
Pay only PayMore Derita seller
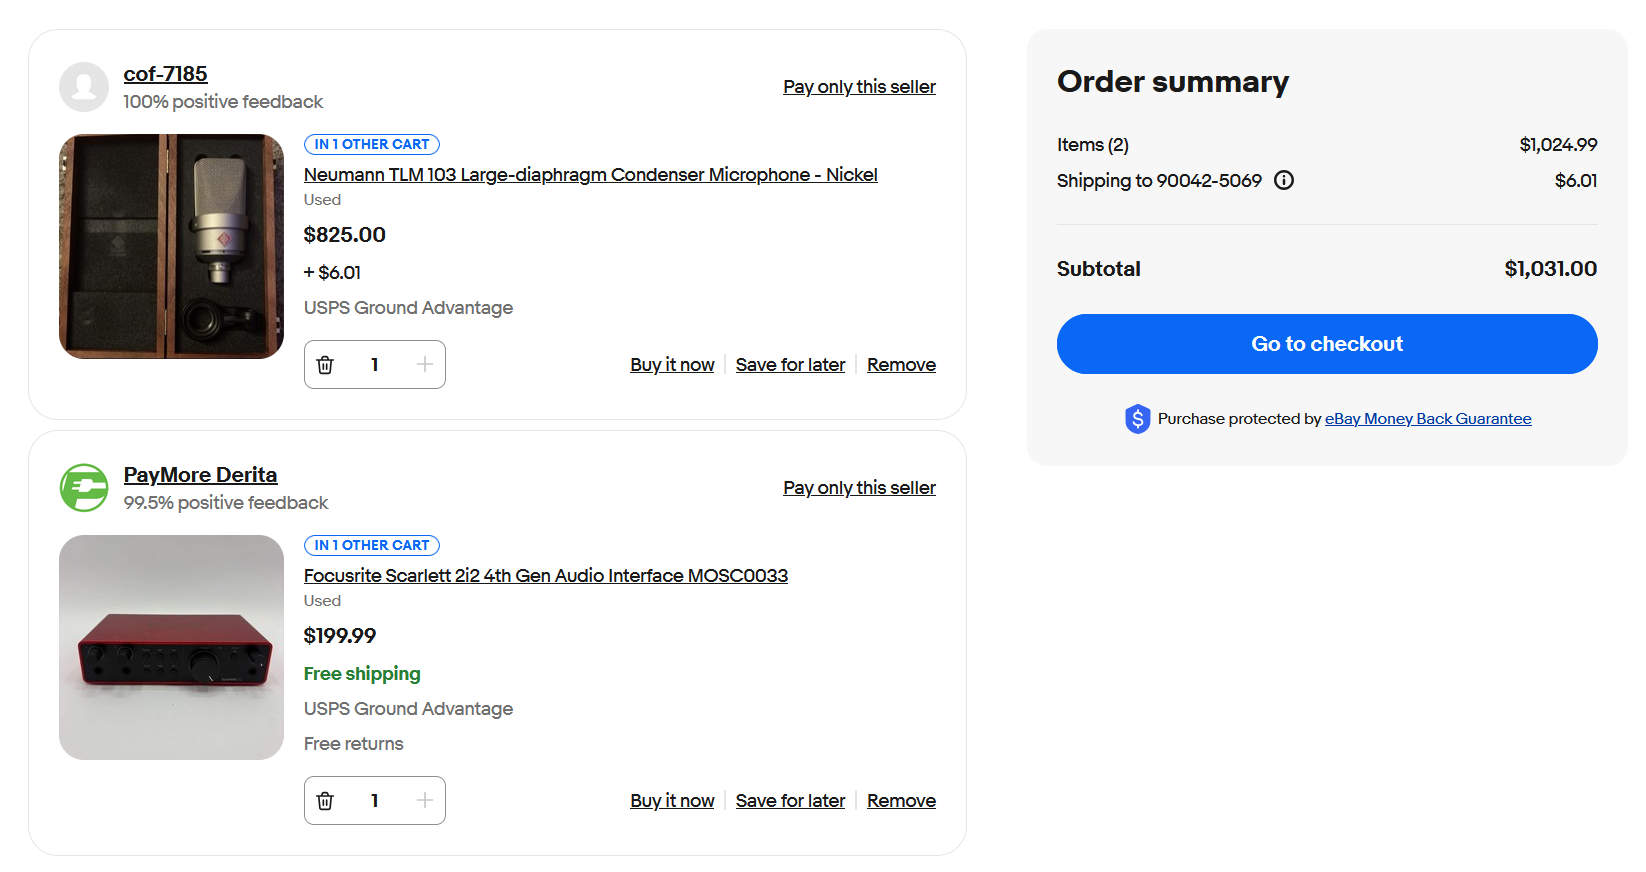(x=859, y=488)
